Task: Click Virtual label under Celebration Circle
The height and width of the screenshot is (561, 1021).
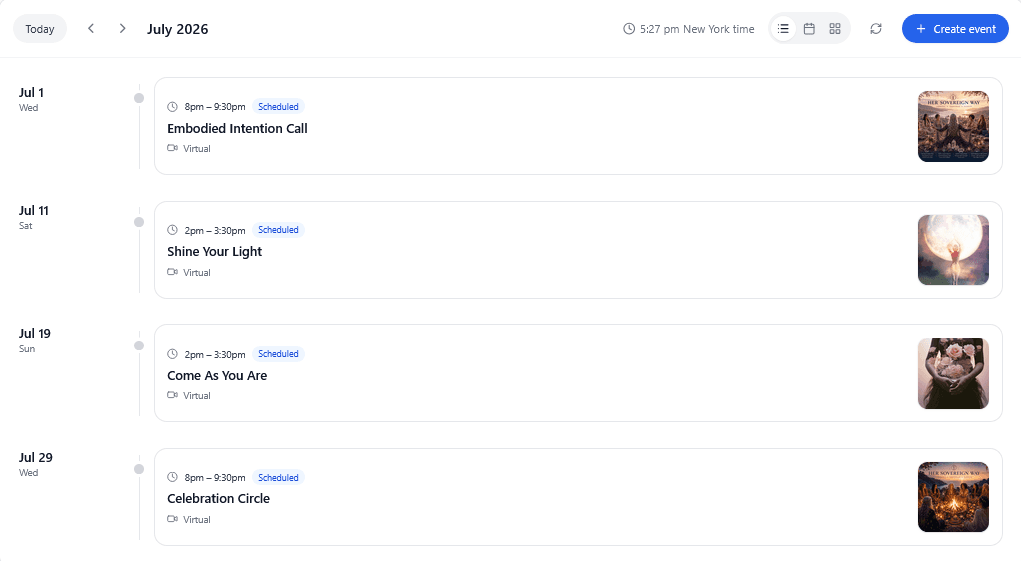Action: 197,520
